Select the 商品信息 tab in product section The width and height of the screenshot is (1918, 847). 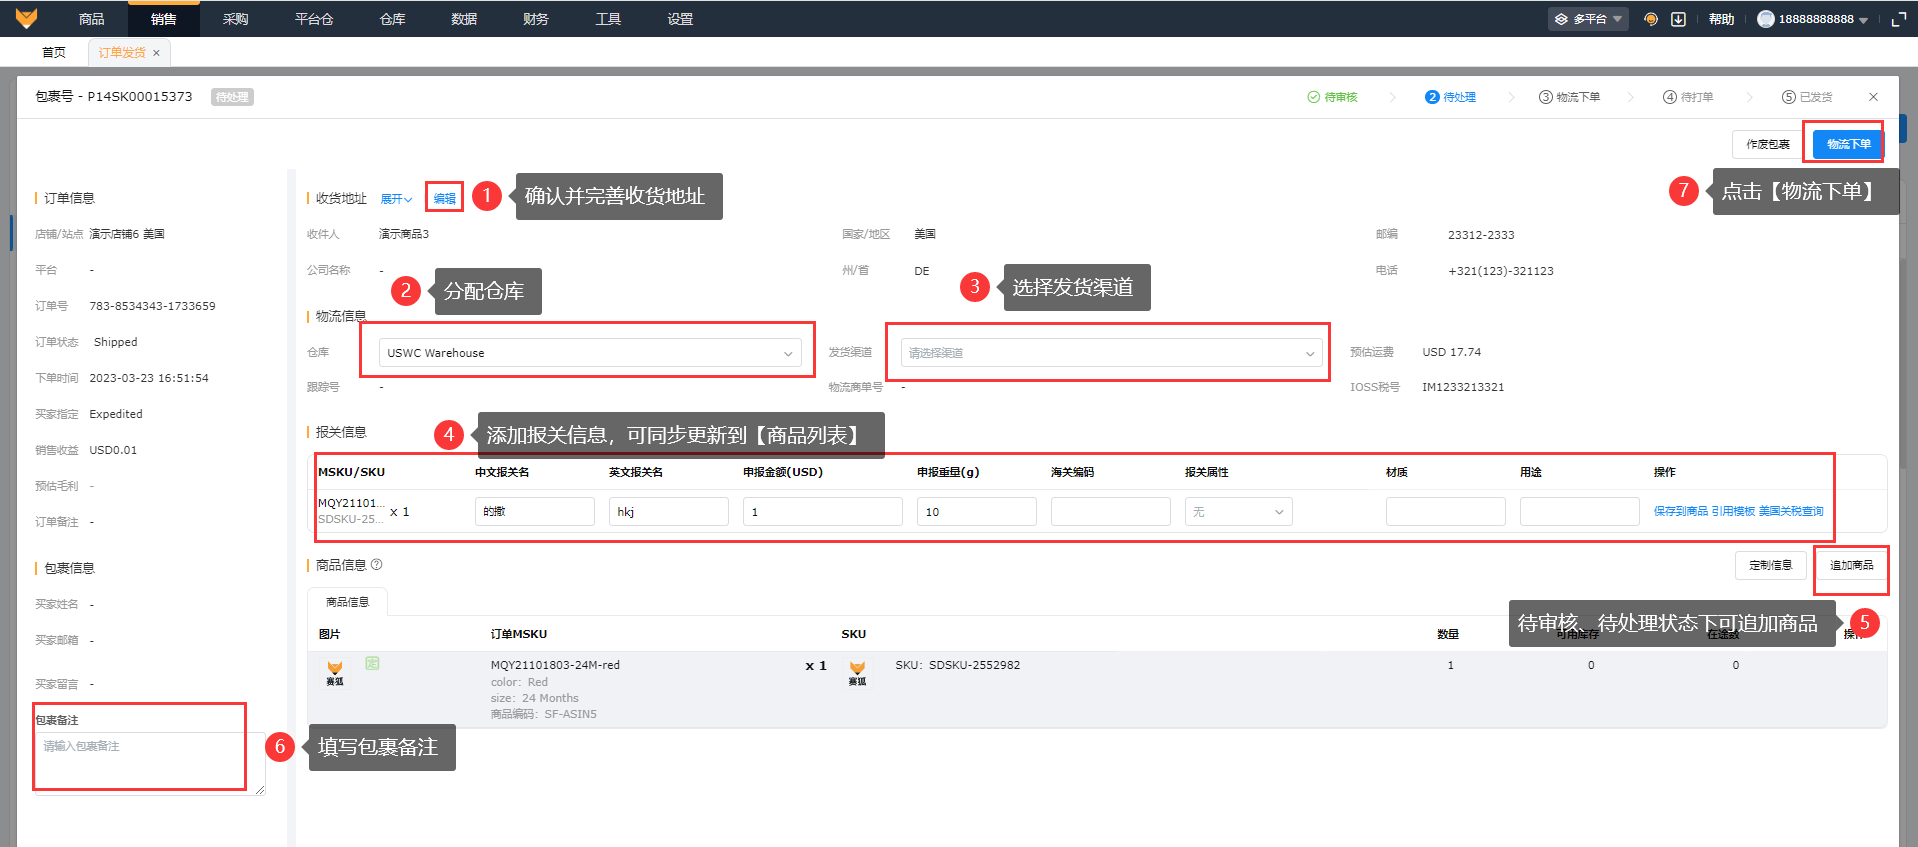pyautogui.click(x=348, y=602)
